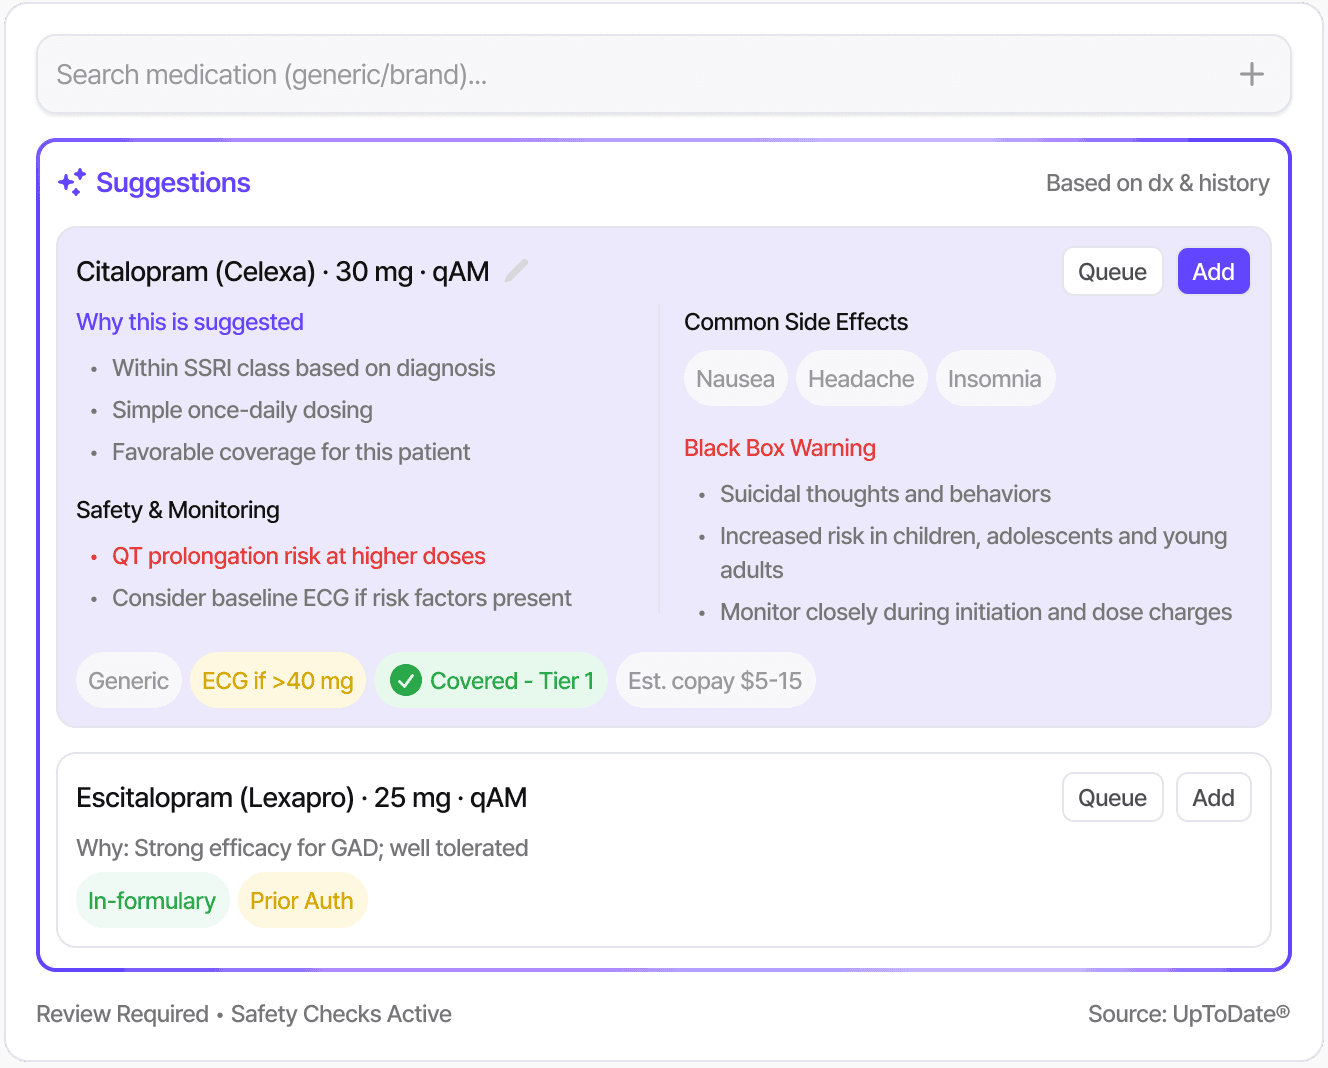Add Citalopram (Celexa) to the order
Viewport: 1328px width, 1068px height.
(1213, 271)
